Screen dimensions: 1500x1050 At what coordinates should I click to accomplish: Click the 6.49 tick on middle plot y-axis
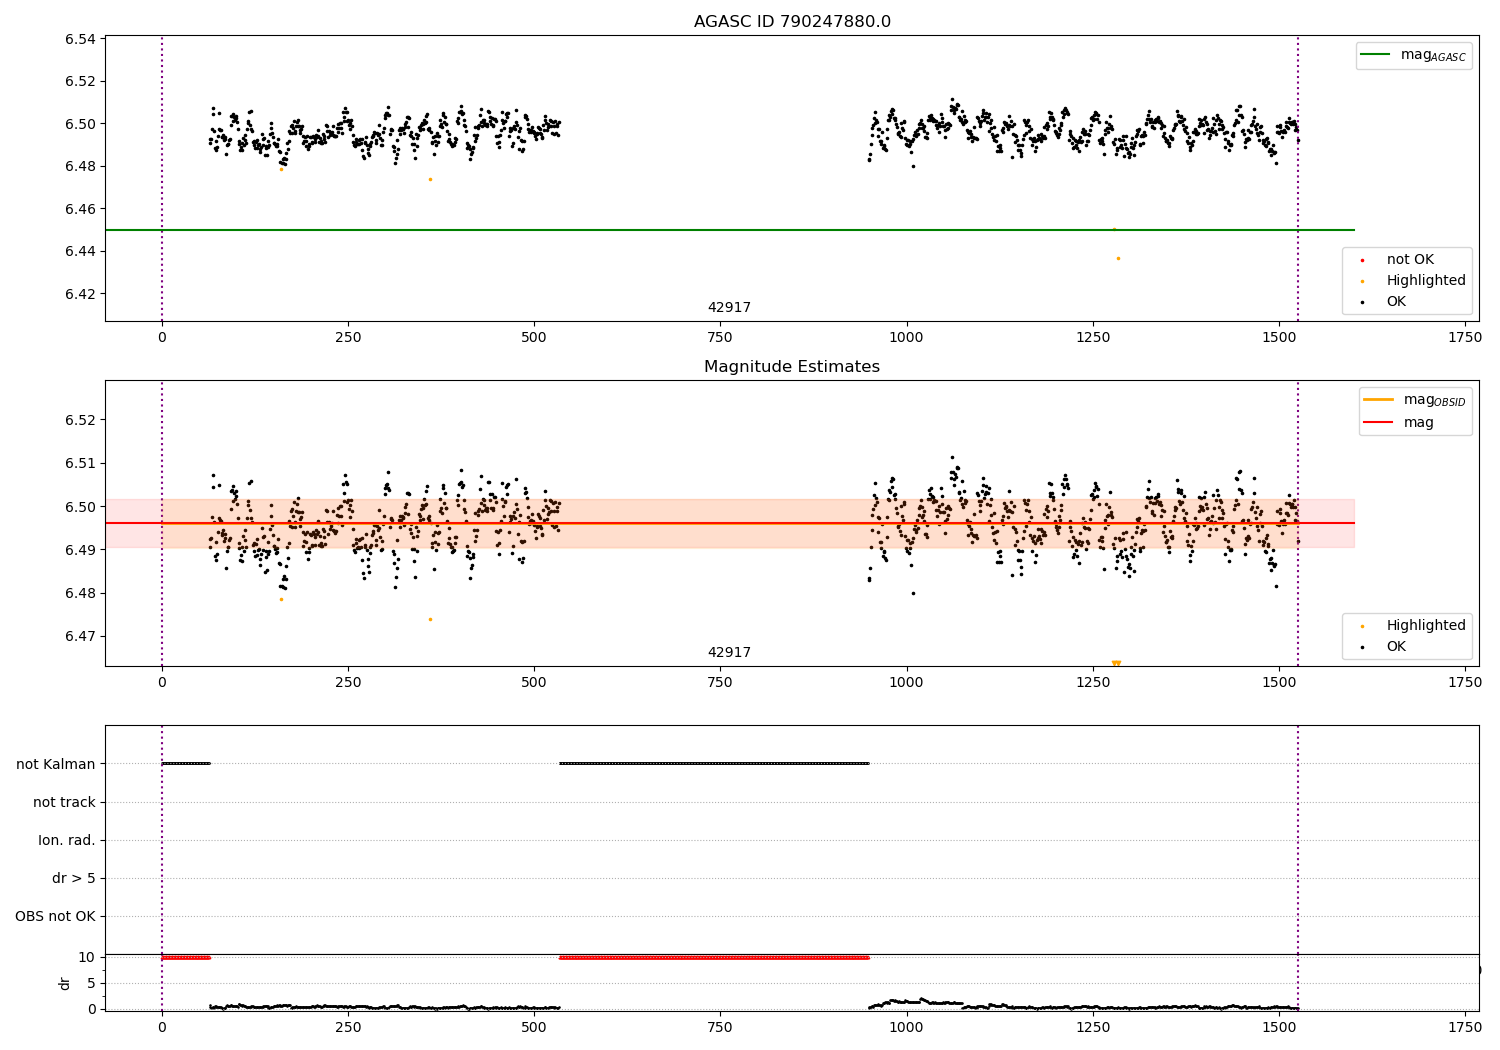(x=80, y=550)
